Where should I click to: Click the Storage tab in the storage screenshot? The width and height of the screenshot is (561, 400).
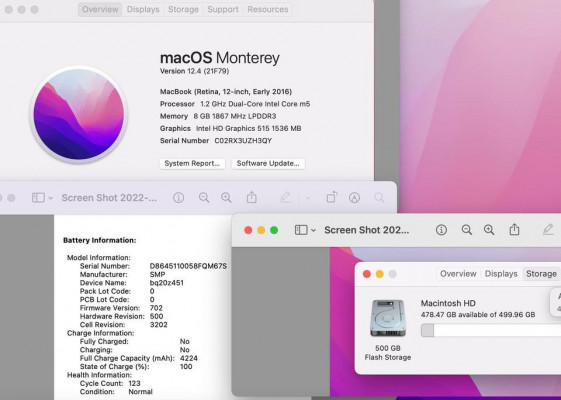tap(541, 274)
